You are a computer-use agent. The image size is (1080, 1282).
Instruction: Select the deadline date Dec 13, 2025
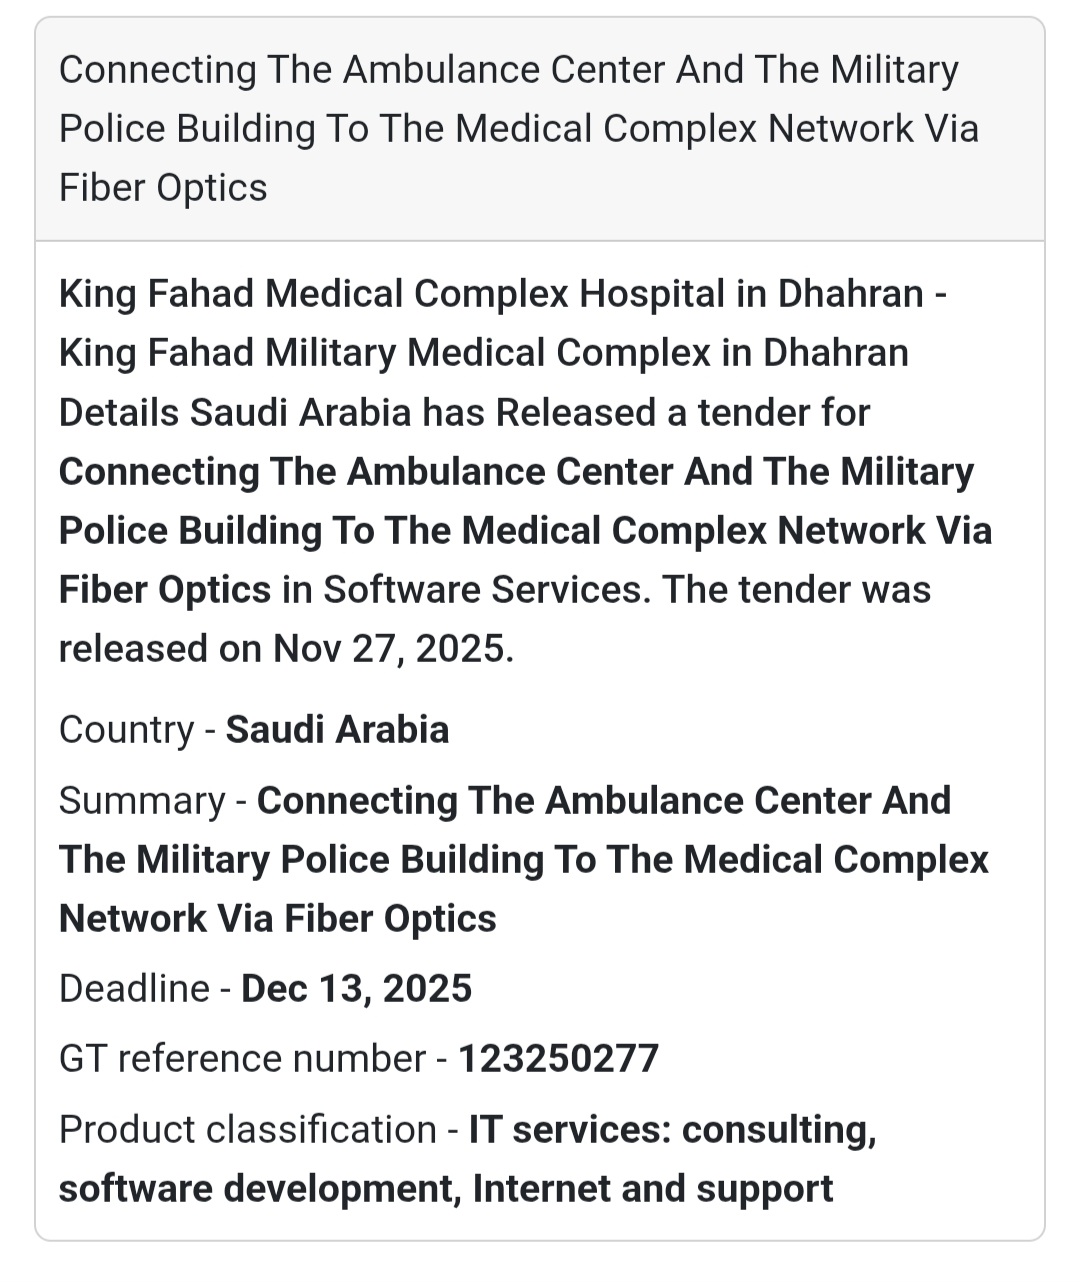(356, 989)
